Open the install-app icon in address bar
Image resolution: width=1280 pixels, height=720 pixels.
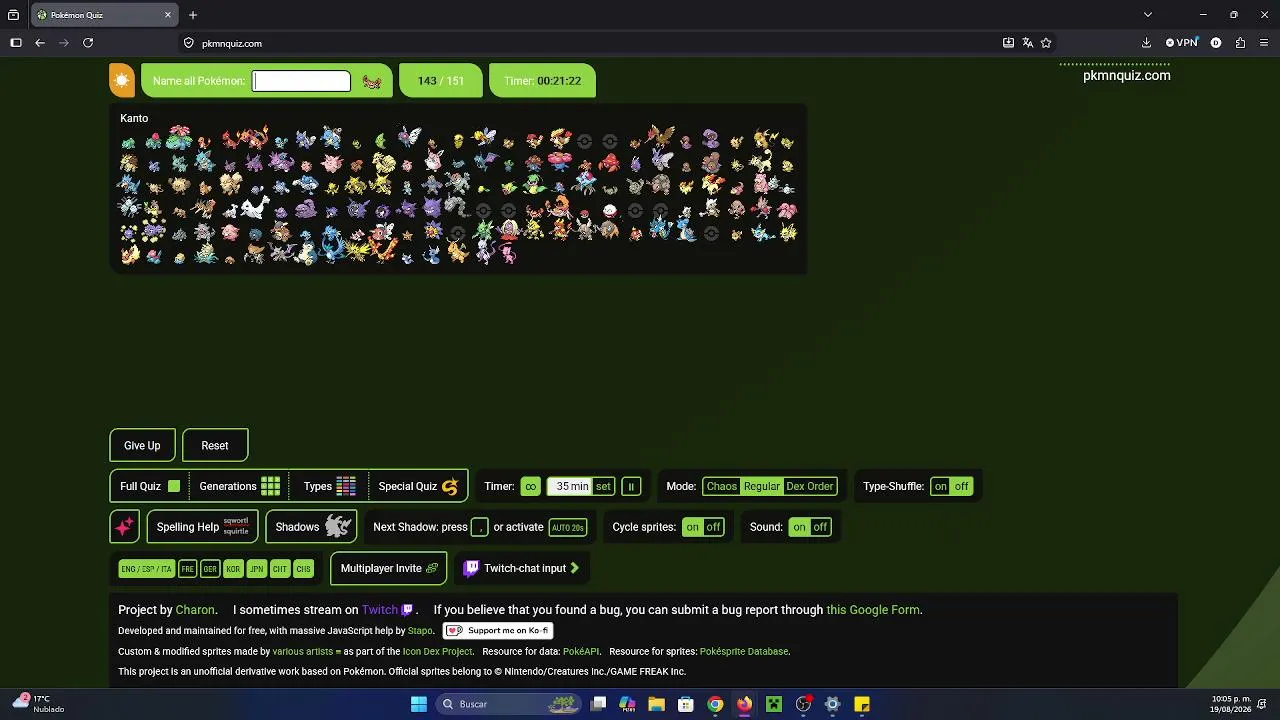click(1008, 43)
